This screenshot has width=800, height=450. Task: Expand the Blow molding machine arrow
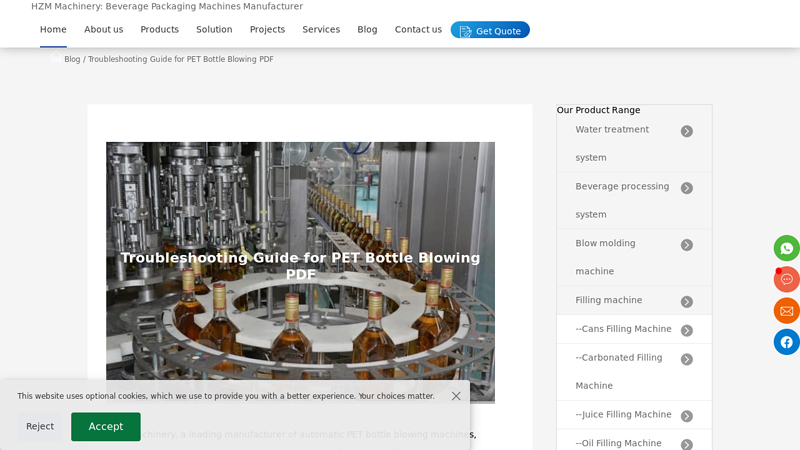(x=687, y=245)
